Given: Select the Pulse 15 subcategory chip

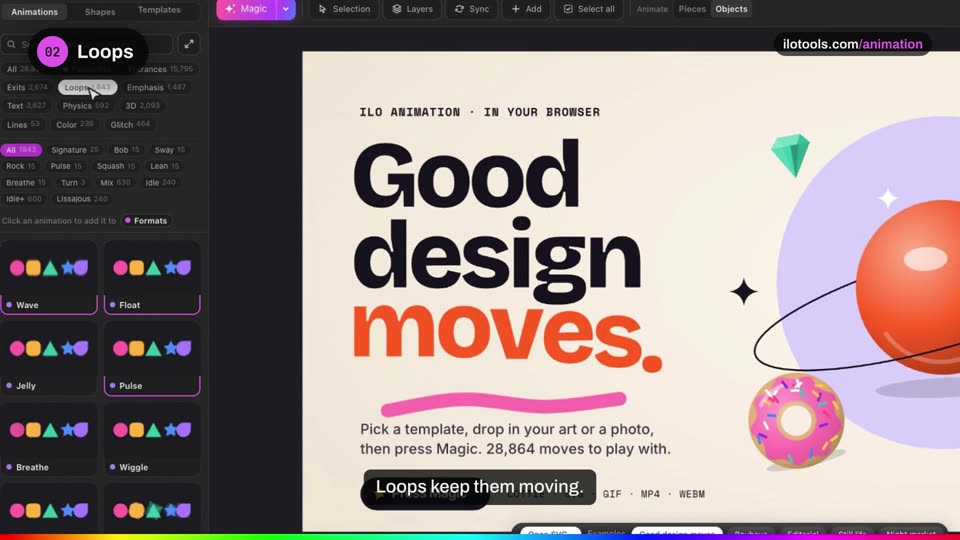Looking at the screenshot, I should tap(66, 166).
